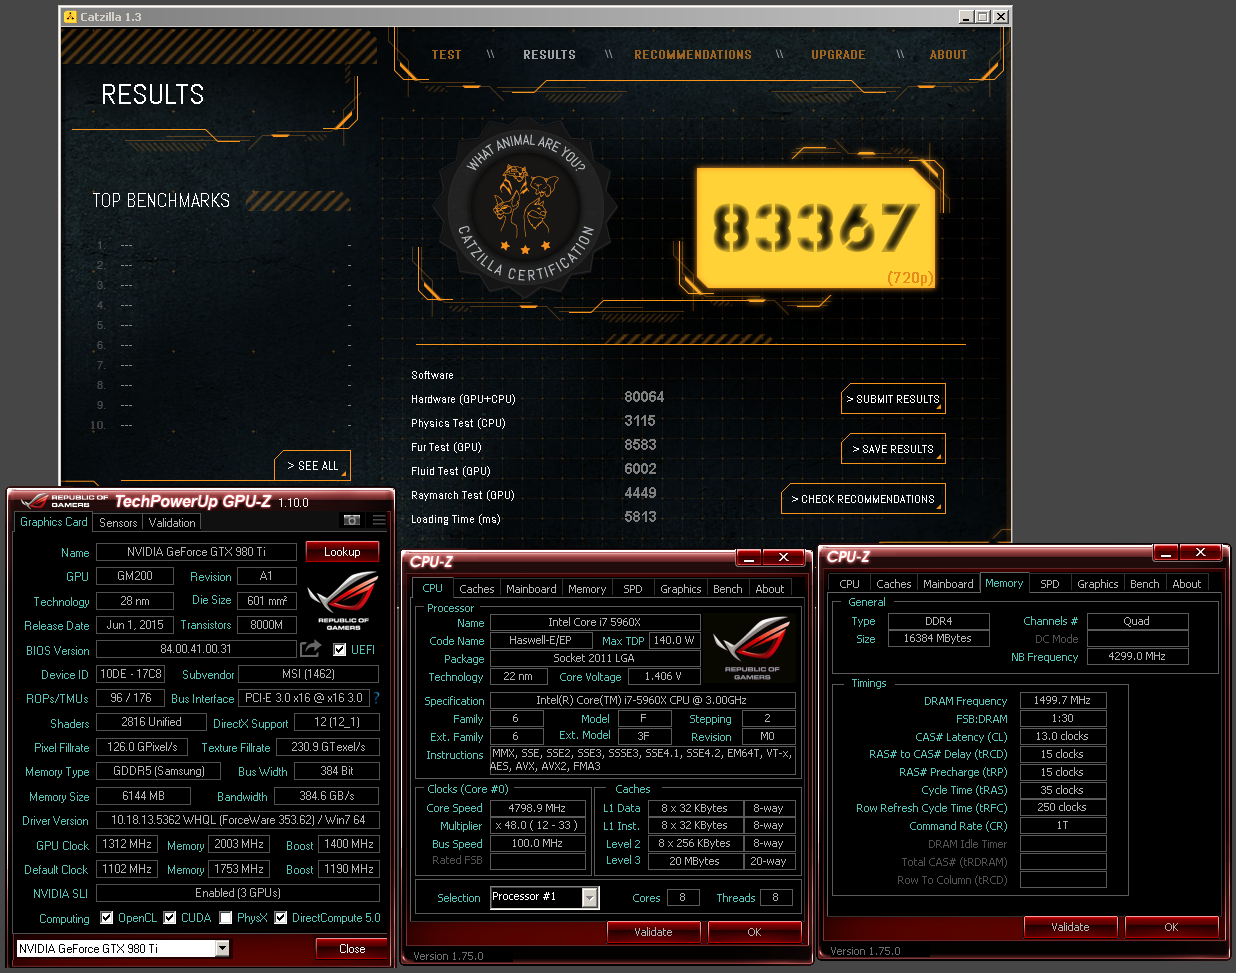Viewport: 1236px width, 973px height.
Task: Click the BIOS version share icon
Action: tap(311, 649)
